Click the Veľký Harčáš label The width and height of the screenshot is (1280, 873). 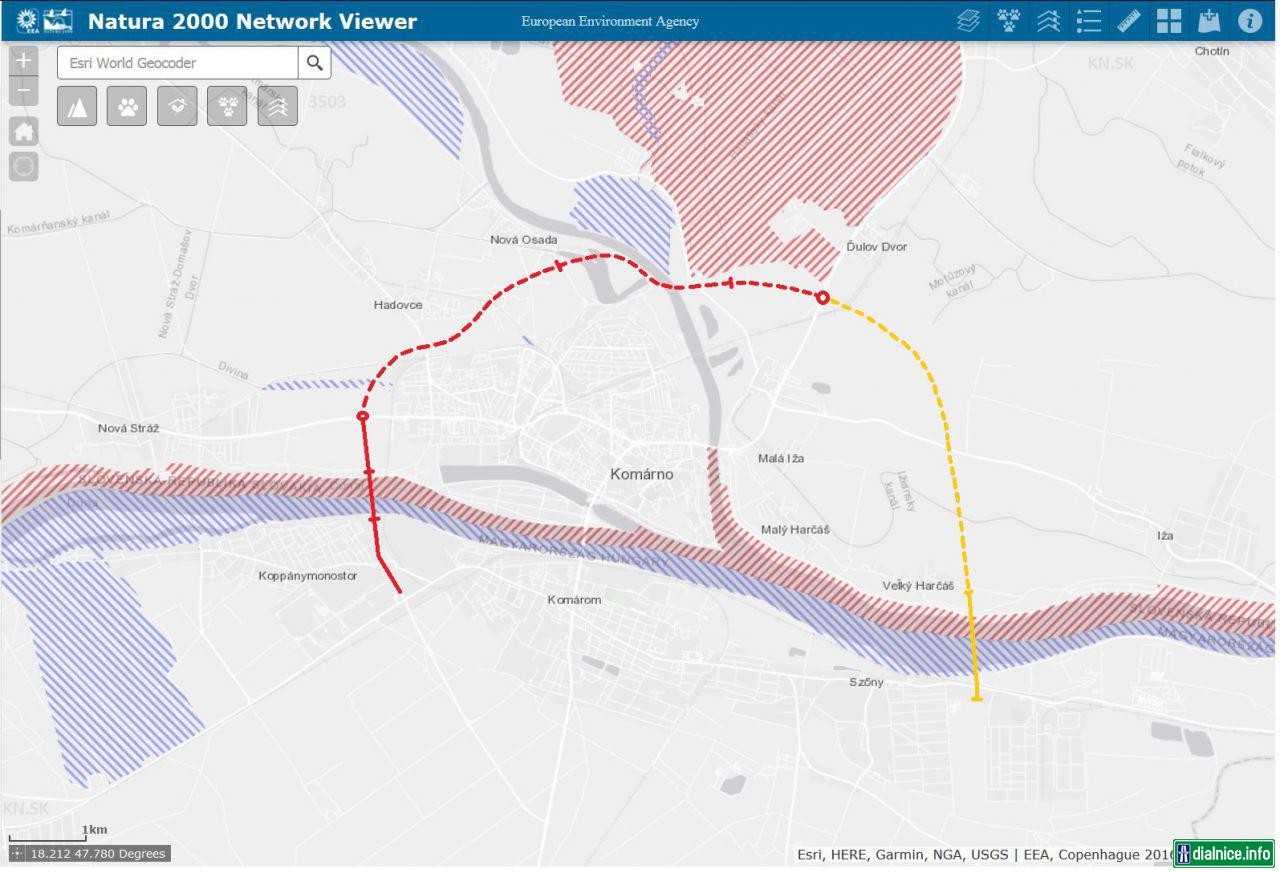click(918, 585)
